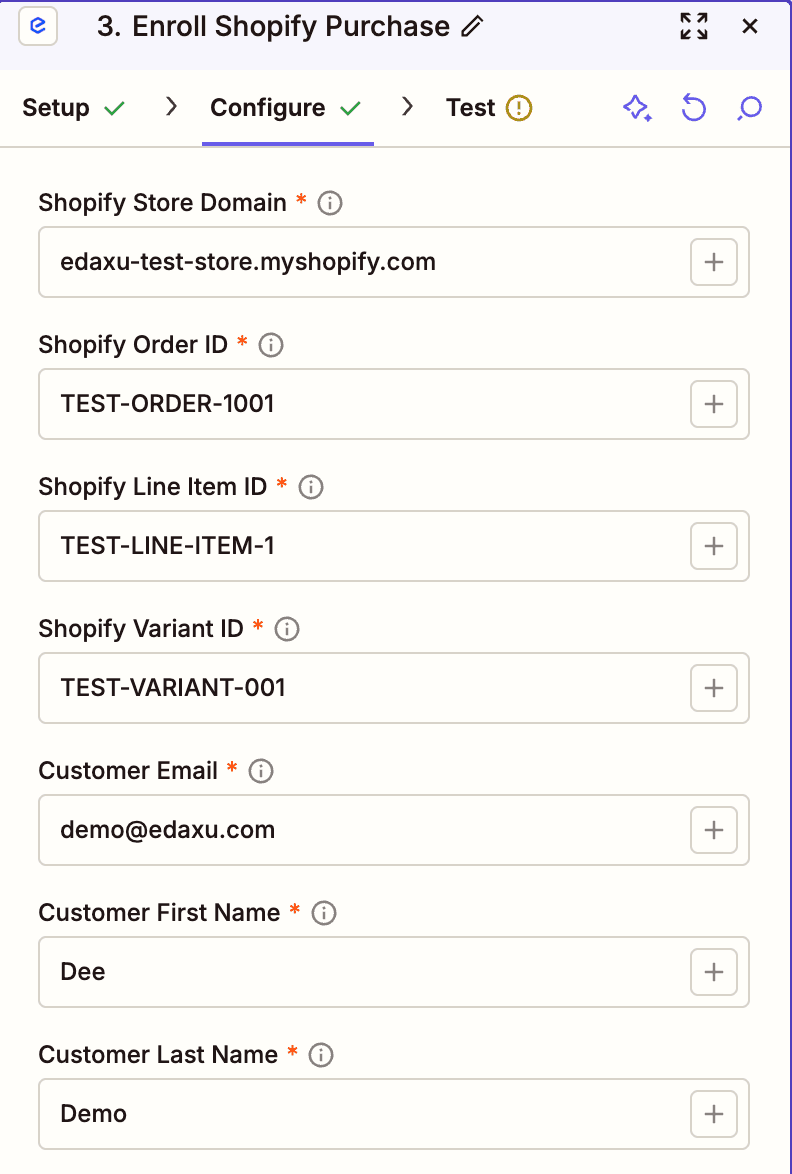The image size is (792, 1174).
Task: Click the Edaxu app logo icon
Action: [x=38, y=27]
